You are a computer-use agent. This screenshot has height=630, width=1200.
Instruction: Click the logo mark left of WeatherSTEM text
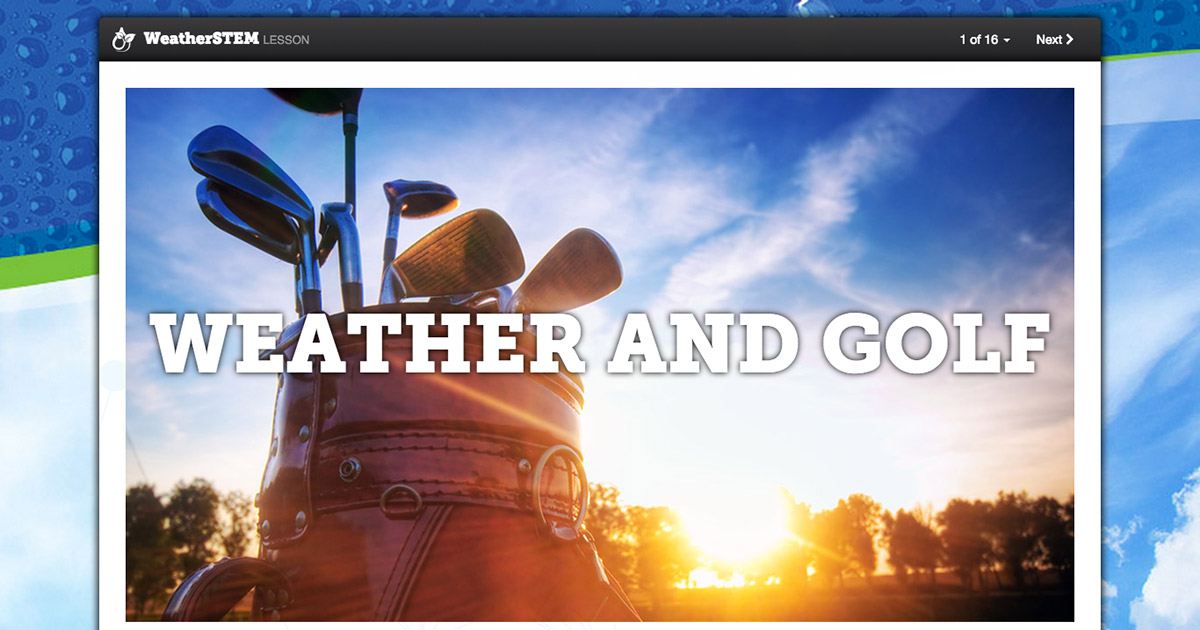click(x=123, y=38)
